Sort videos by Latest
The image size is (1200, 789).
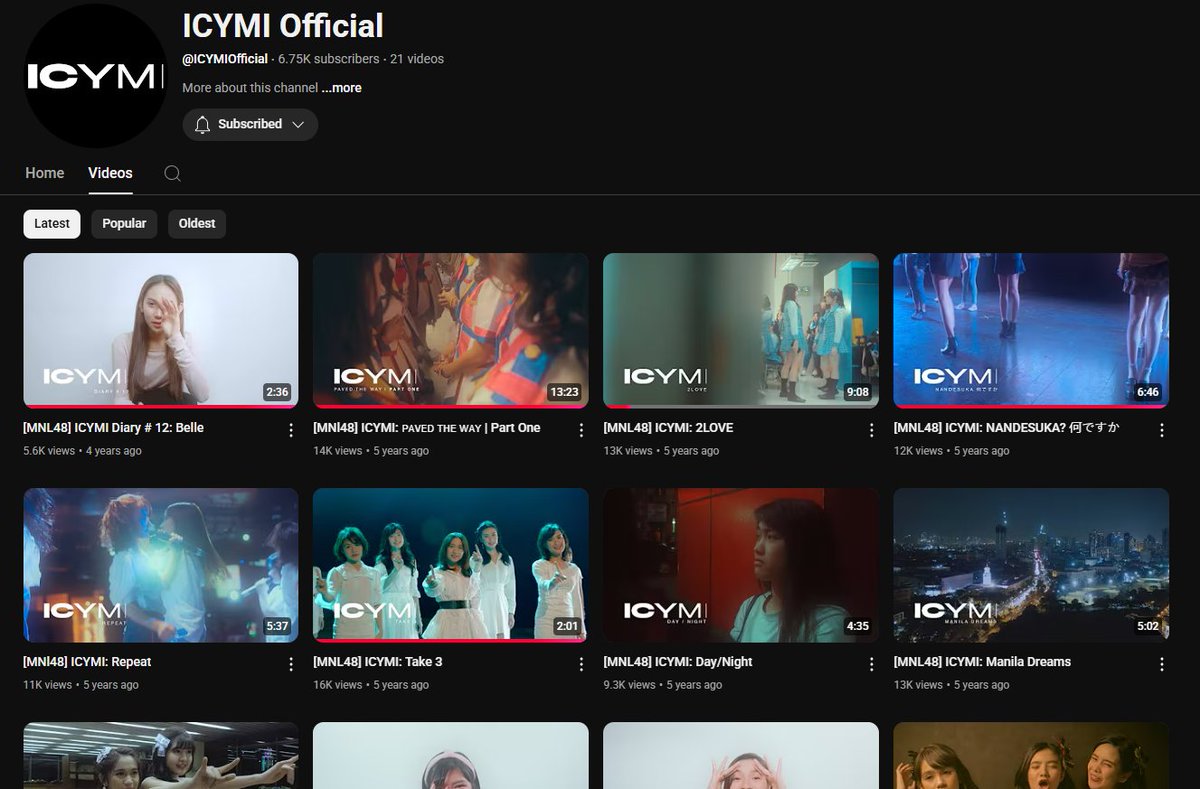(x=52, y=224)
